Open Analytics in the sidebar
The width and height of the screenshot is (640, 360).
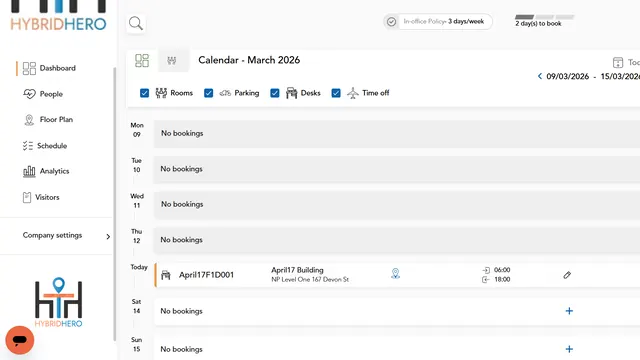coord(54,171)
